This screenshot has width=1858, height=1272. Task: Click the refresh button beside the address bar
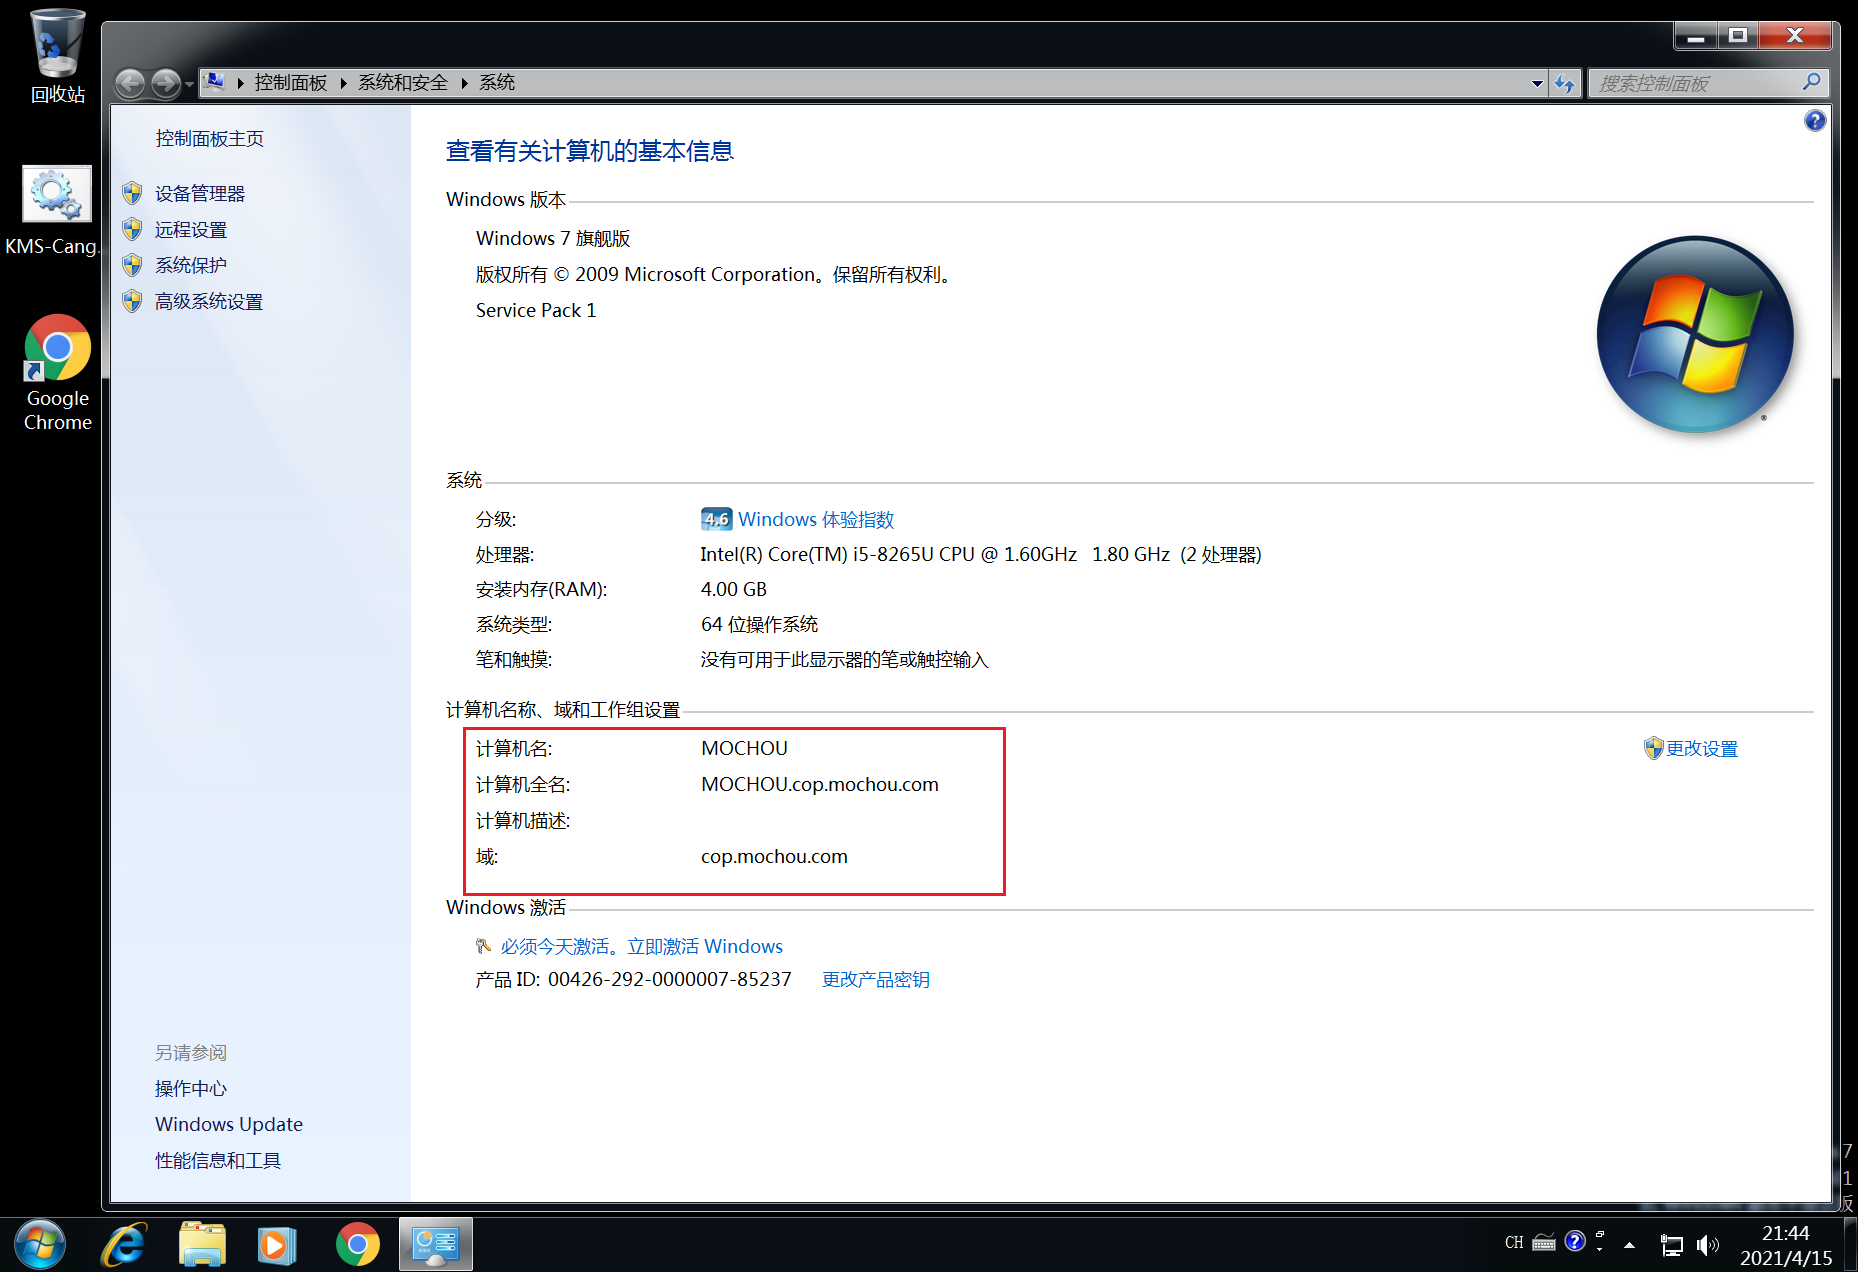(x=1565, y=84)
